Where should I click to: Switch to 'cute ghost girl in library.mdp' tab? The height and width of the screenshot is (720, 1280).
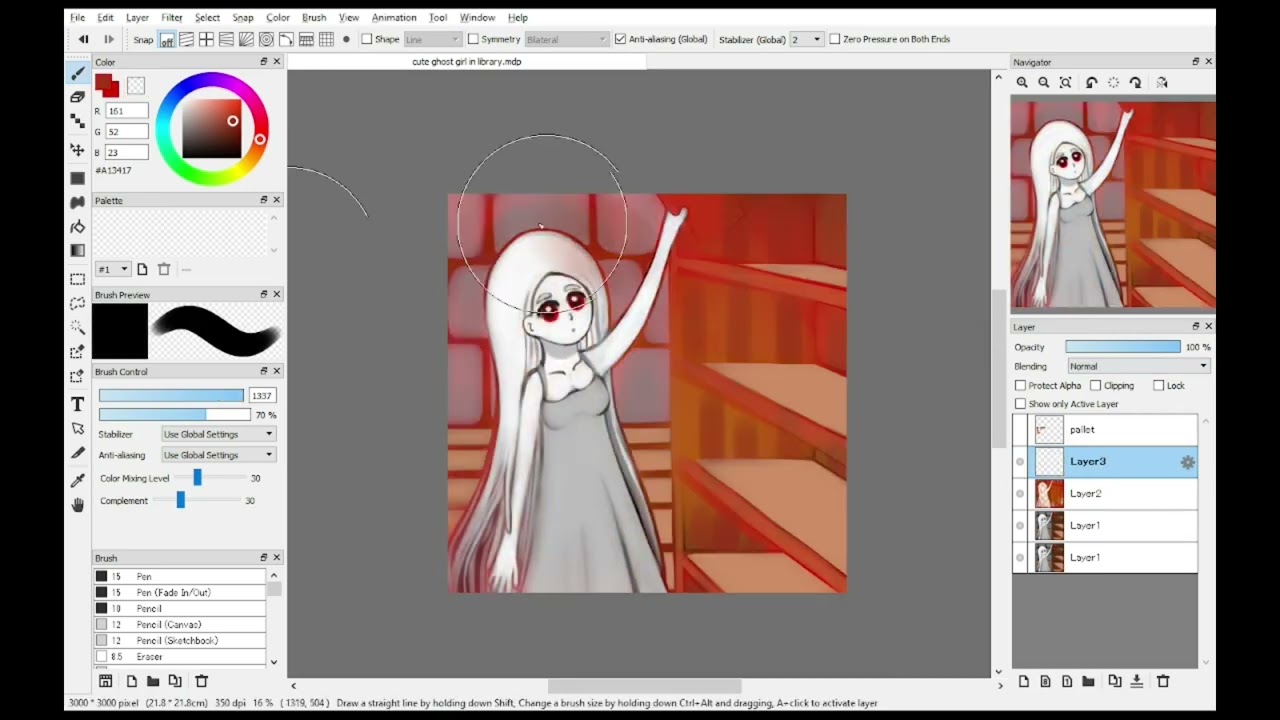tap(467, 61)
